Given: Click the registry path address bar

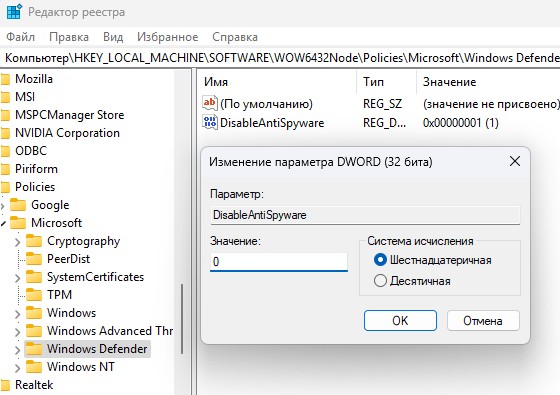Looking at the screenshot, I should point(280,58).
